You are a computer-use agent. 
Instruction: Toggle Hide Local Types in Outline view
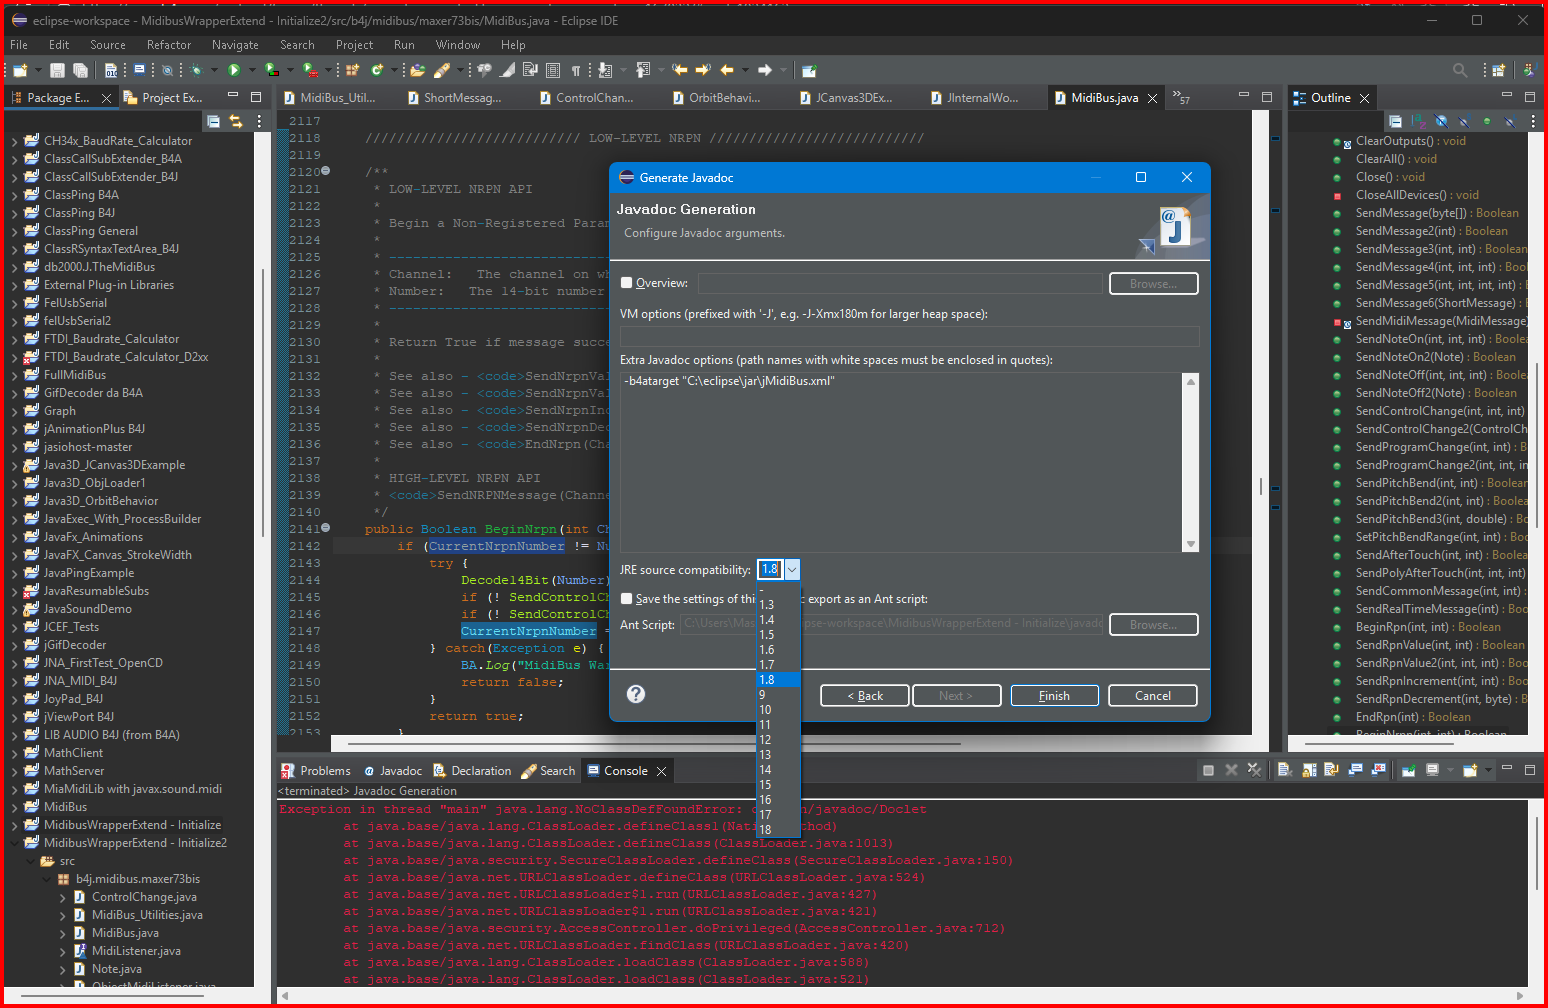click(x=1510, y=121)
